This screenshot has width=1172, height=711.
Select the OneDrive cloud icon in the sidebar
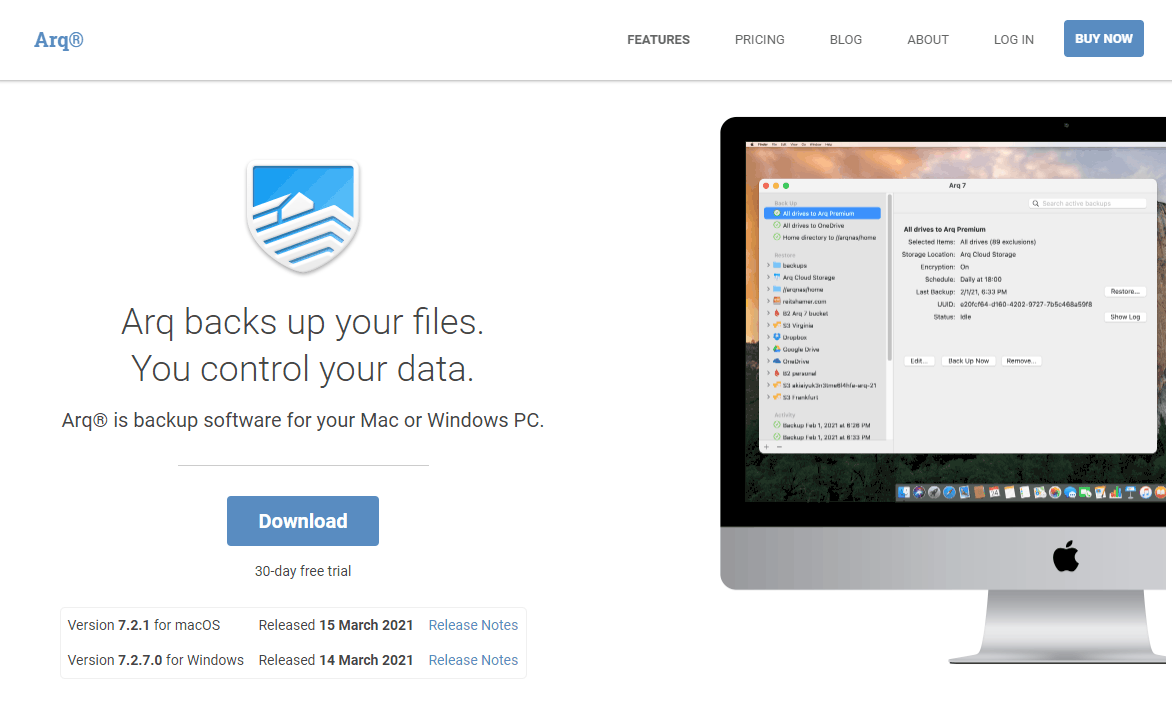[x=776, y=361]
